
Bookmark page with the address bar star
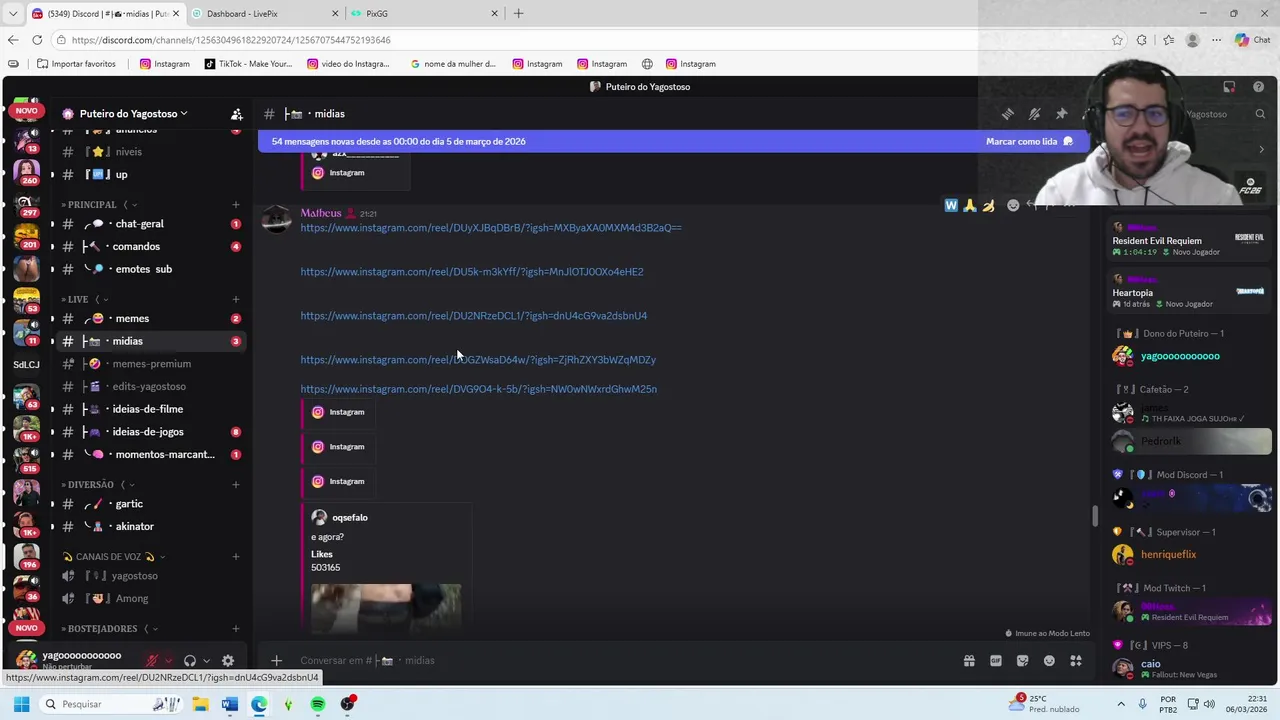tap(1117, 40)
